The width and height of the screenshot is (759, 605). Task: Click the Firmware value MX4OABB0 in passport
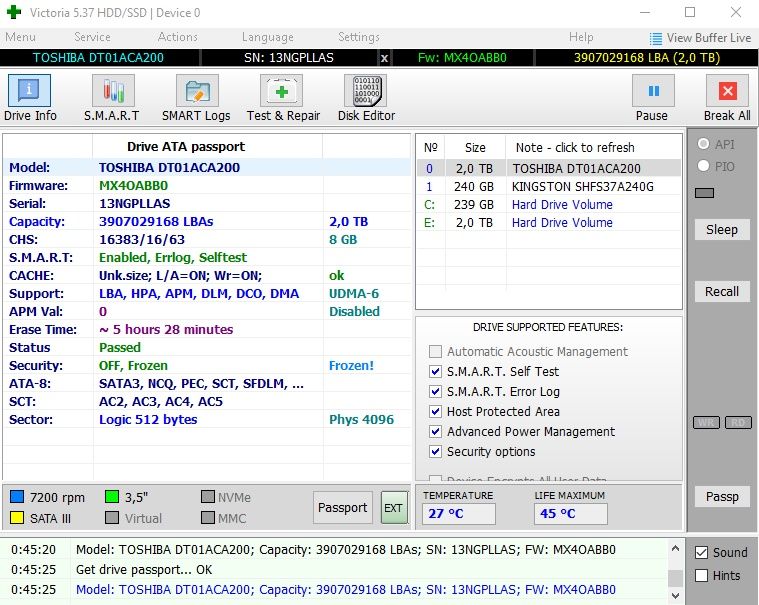click(x=134, y=186)
